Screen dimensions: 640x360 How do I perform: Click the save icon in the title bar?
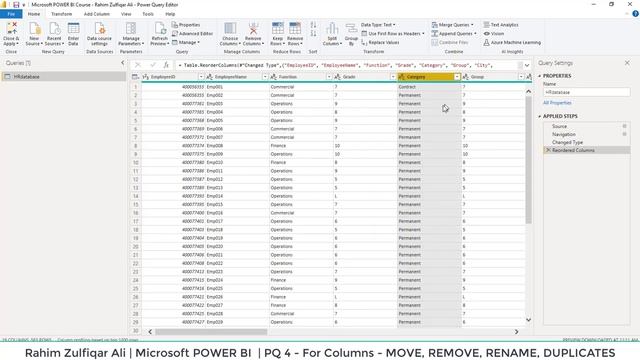[x=16, y=4]
